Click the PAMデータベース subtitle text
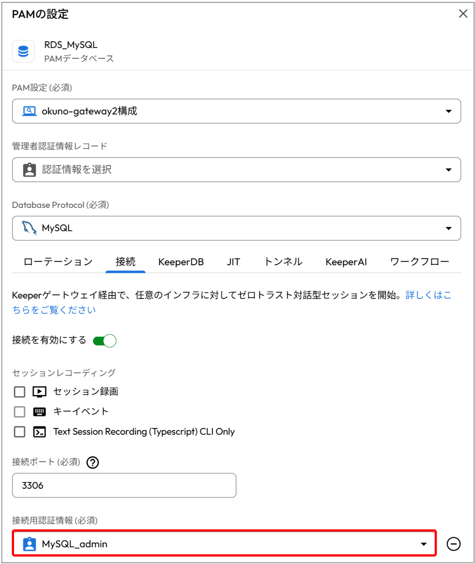The image size is (475, 564). (x=79, y=58)
